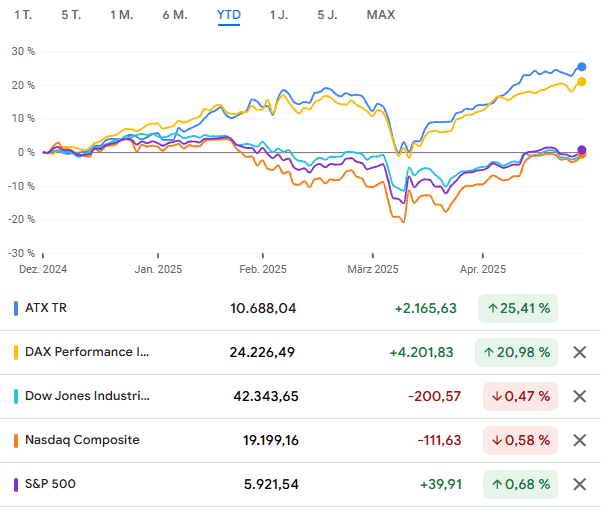The width and height of the screenshot is (606, 512).
Task: Click the S&P 500 0,68 % change badge
Action: pos(520,485)
